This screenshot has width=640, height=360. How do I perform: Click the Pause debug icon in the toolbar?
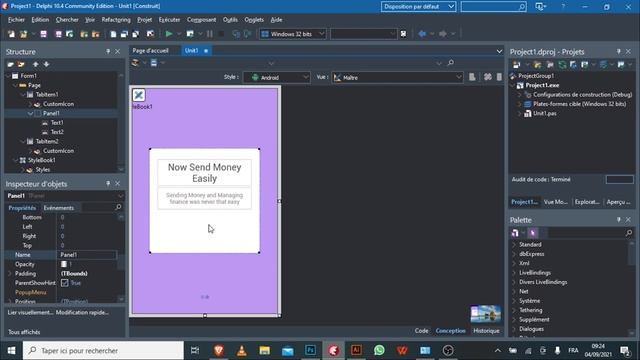209,34
